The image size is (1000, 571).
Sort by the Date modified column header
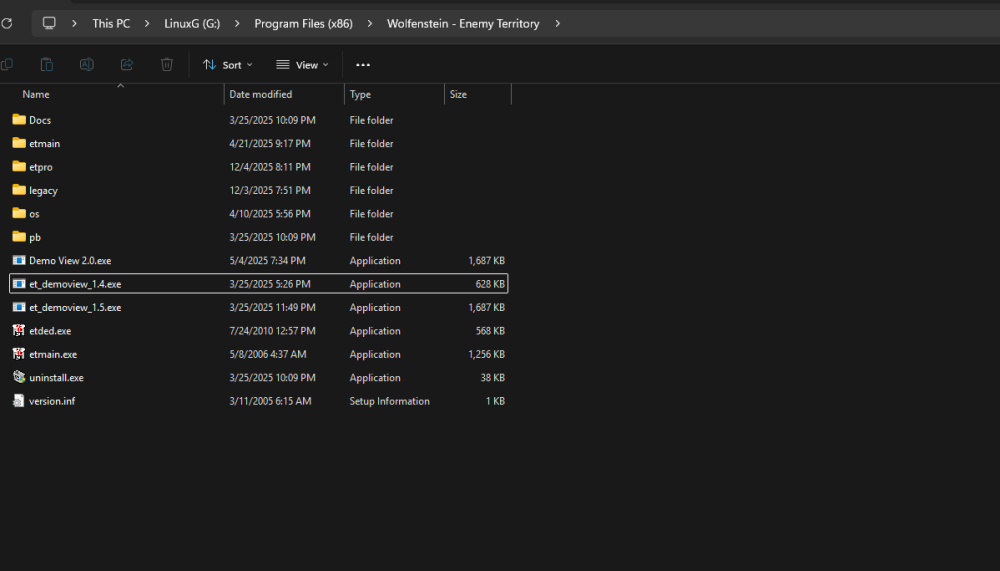pos(261,94)
